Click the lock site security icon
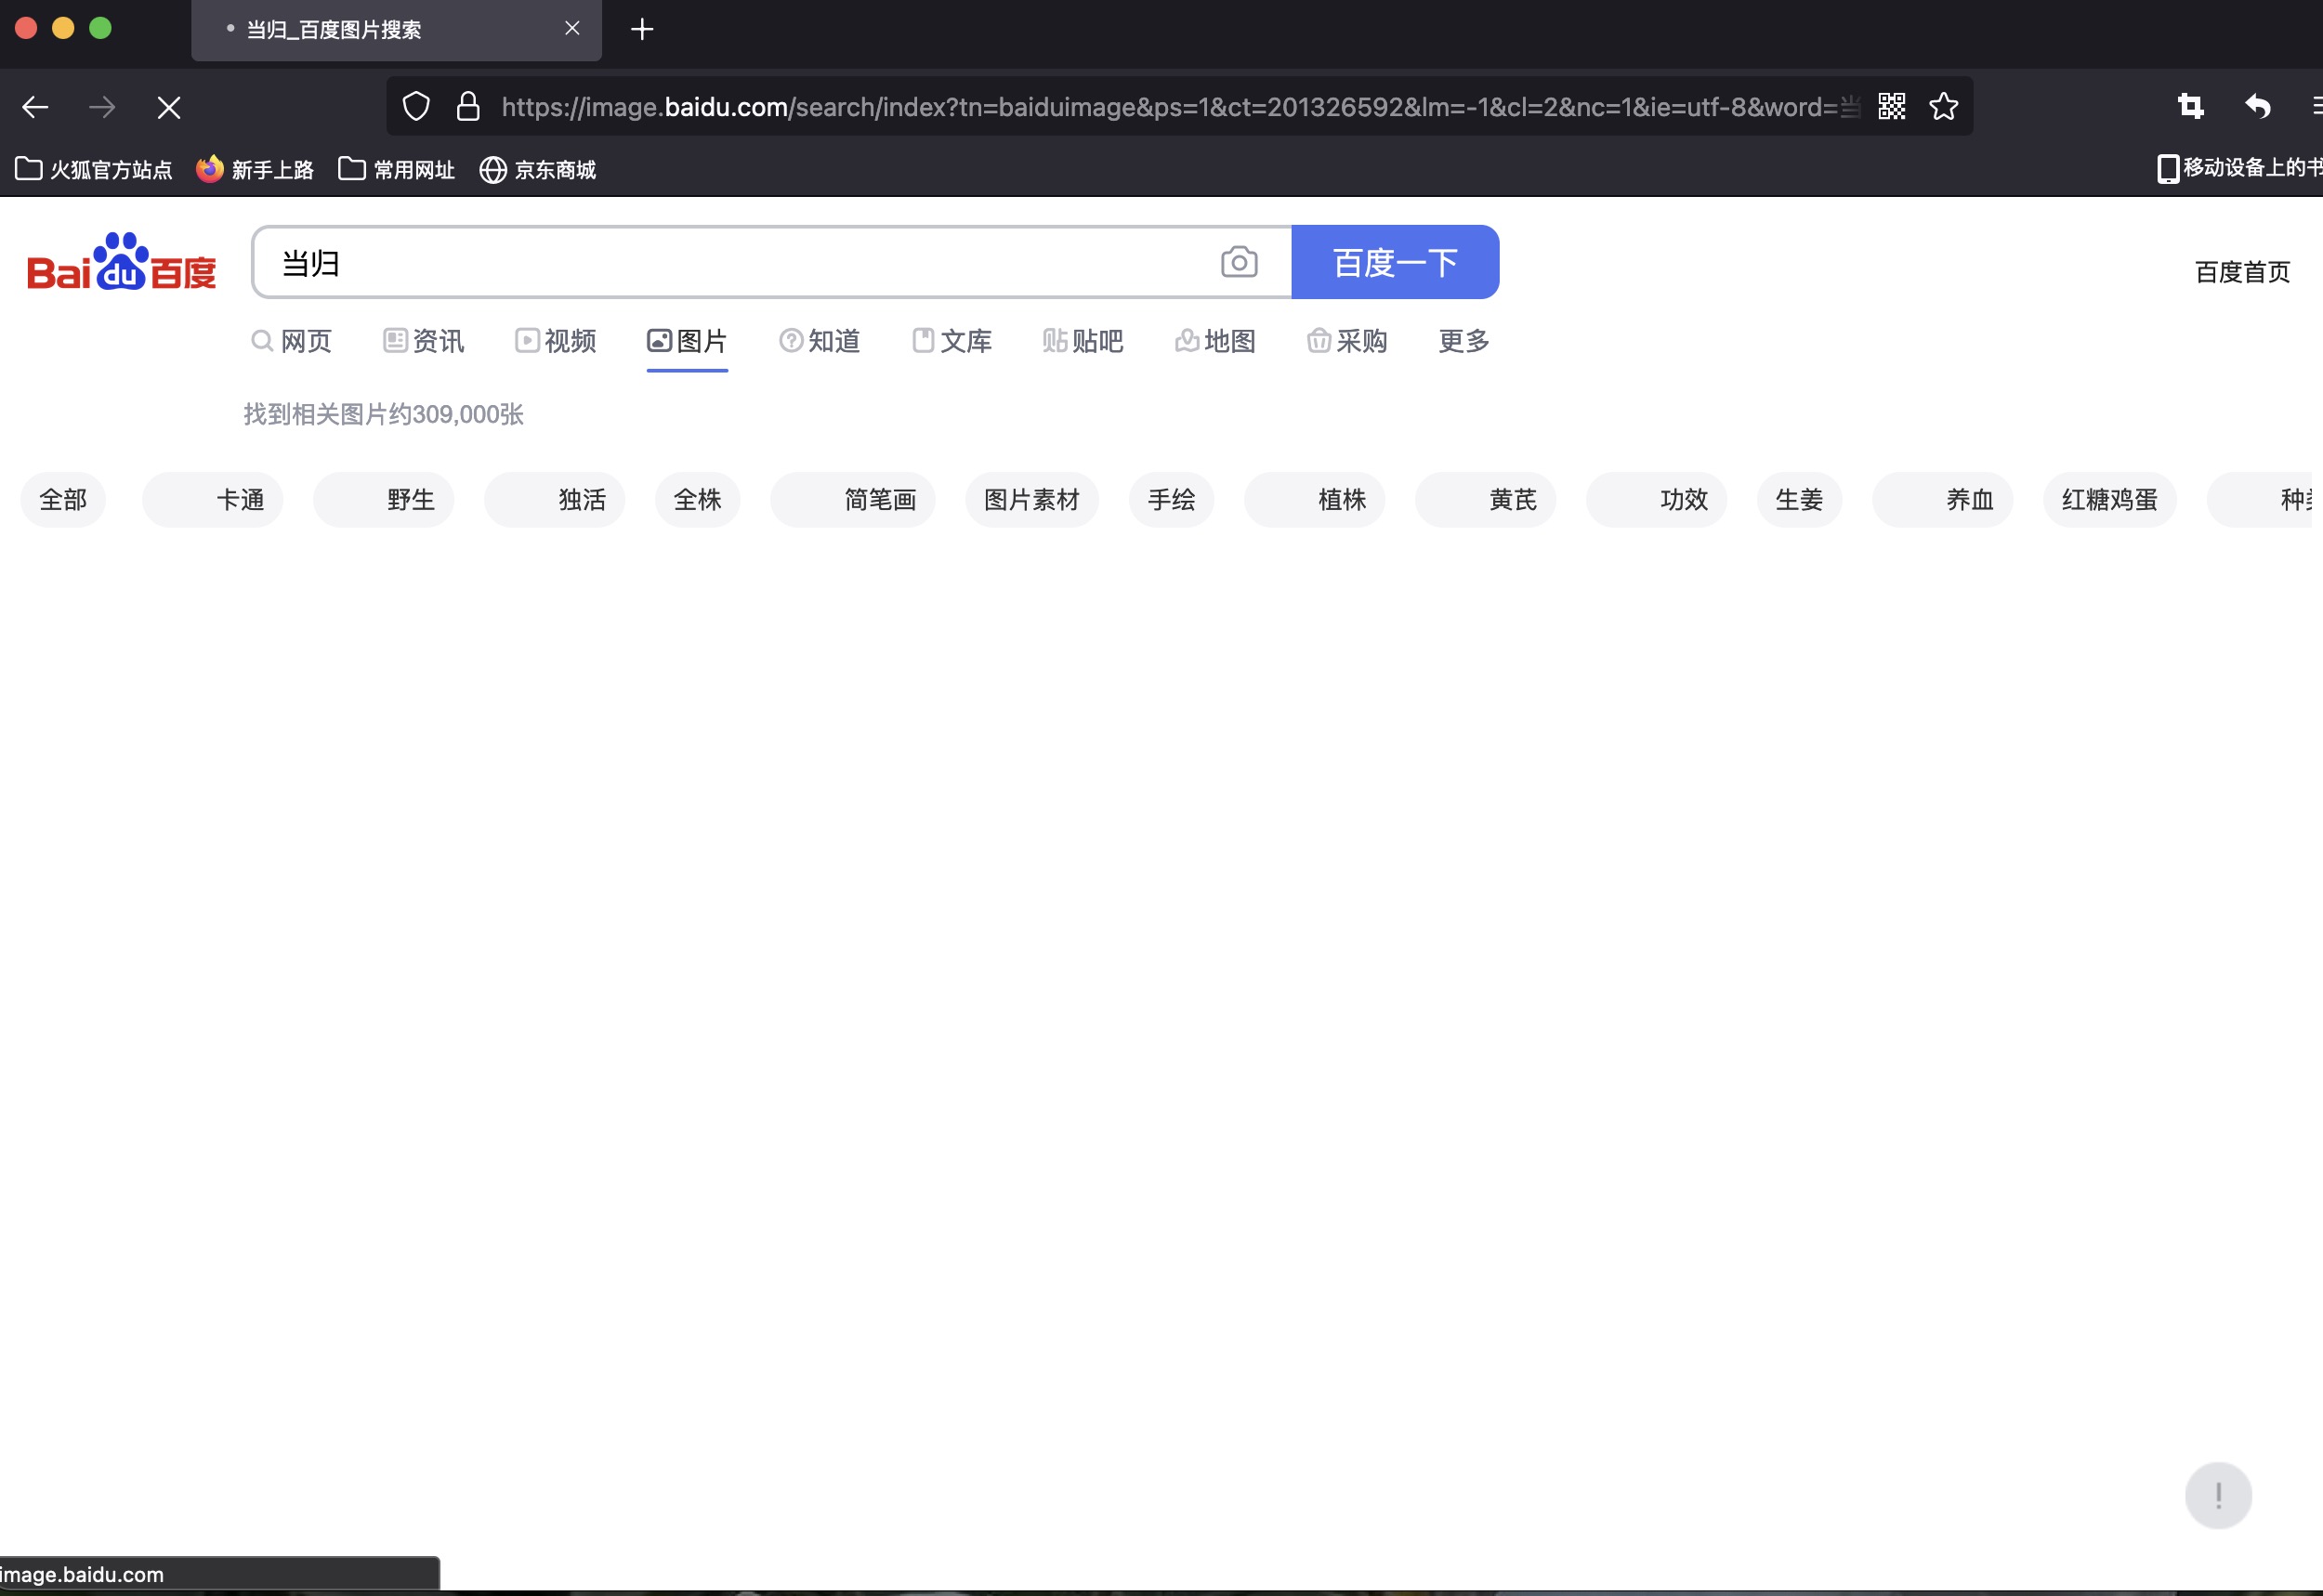 coord(468,107)
